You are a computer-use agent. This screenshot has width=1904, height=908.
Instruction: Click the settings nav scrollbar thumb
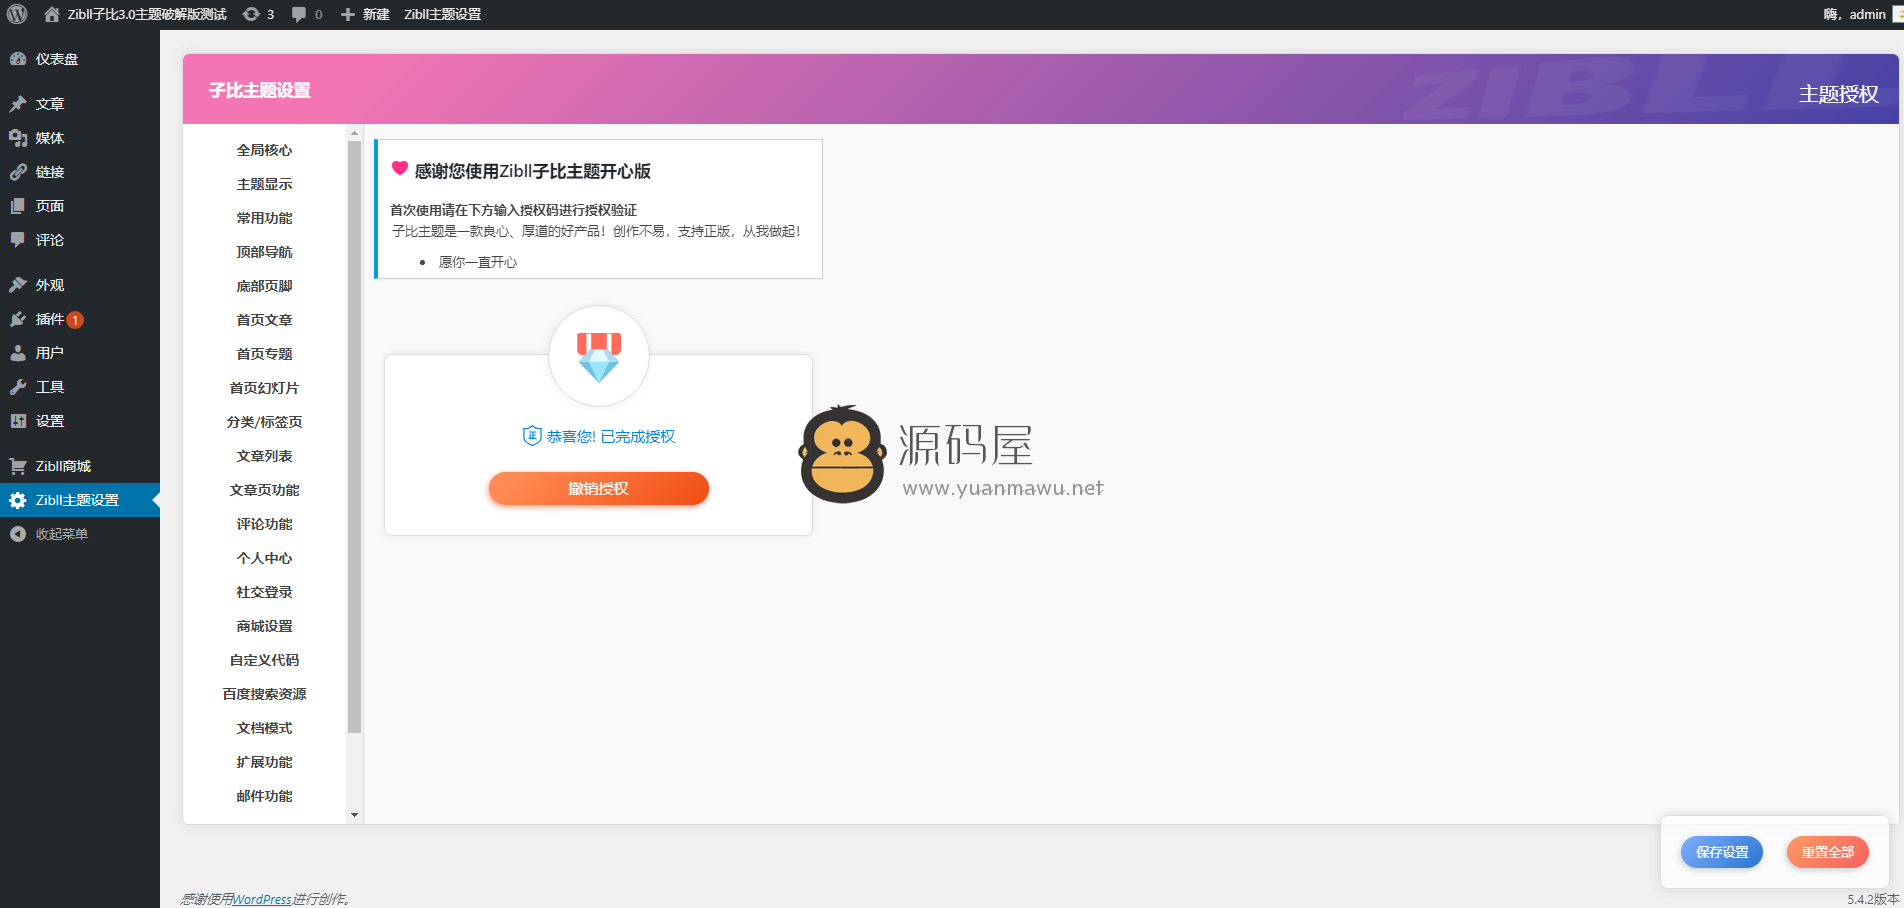[354, 437]
